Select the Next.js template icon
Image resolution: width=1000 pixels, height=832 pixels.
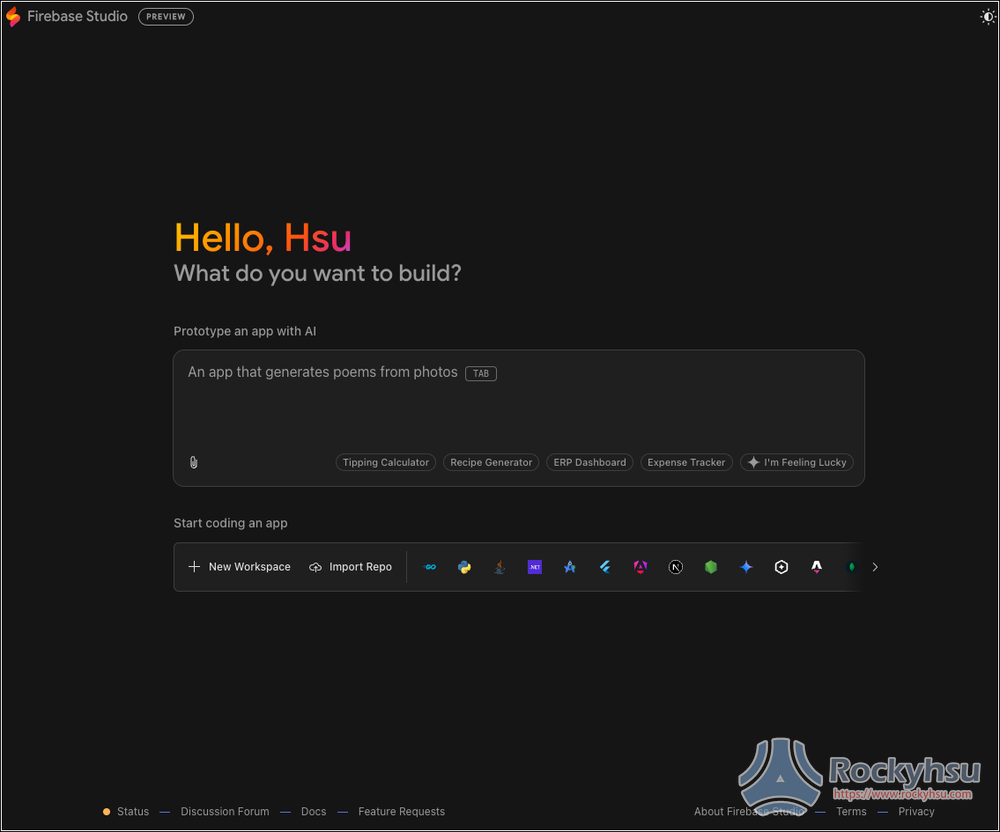[x=676, y=567]
